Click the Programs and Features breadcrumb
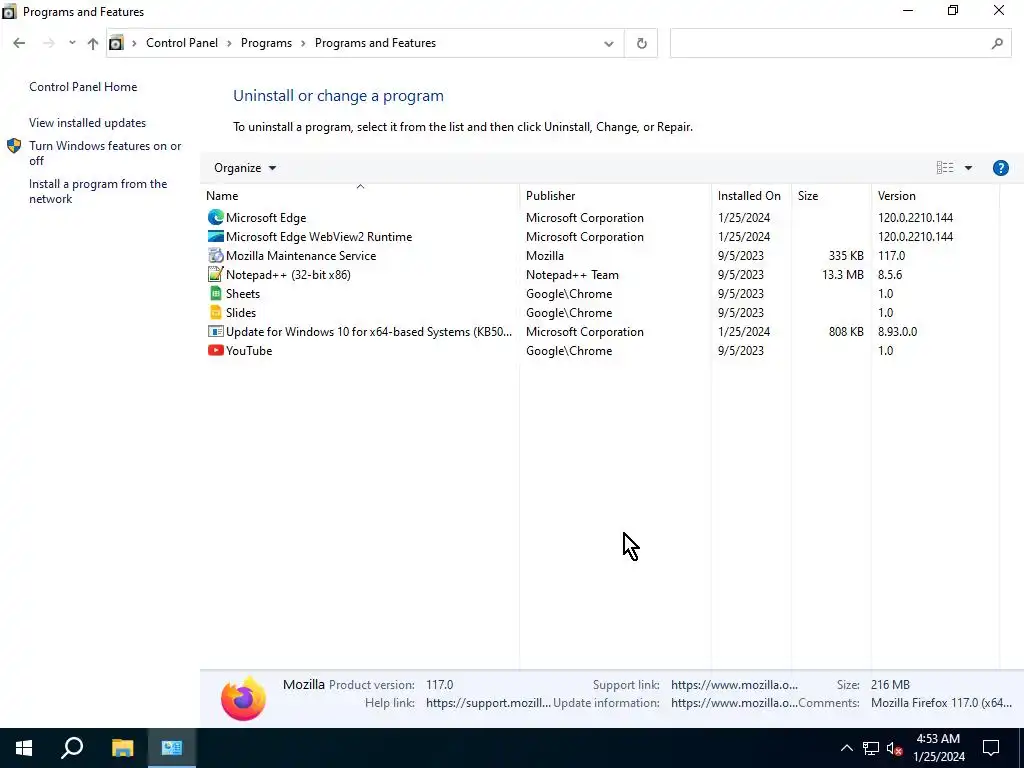 [376, 43]
